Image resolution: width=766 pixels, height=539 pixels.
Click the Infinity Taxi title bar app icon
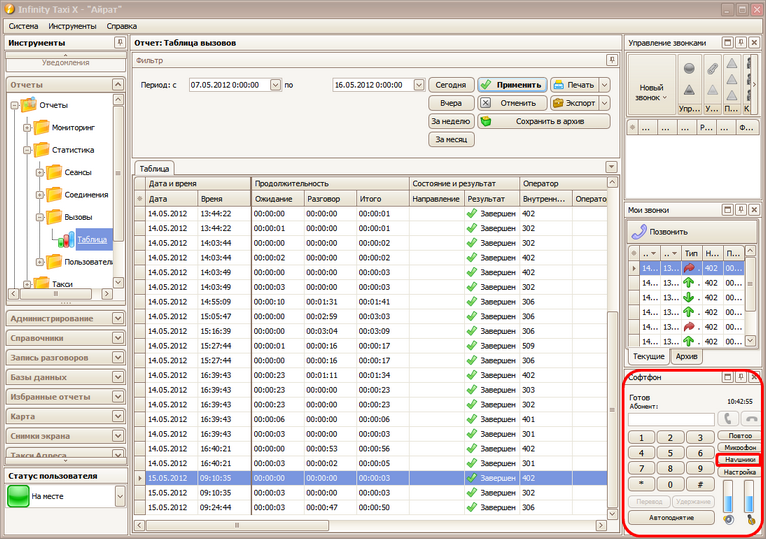(x=9, y=9)
